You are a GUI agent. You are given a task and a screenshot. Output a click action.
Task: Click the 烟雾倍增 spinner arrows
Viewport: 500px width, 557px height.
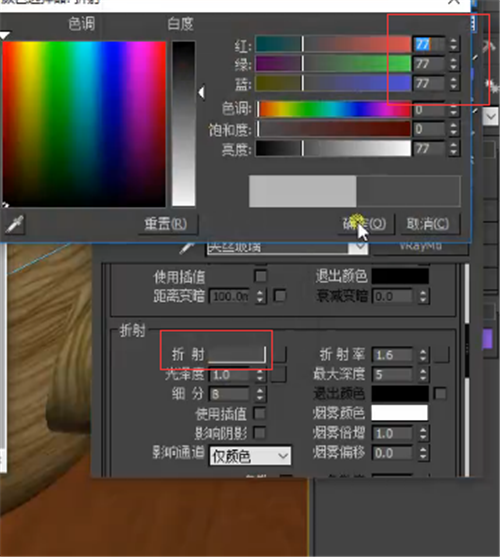point(423,433)
